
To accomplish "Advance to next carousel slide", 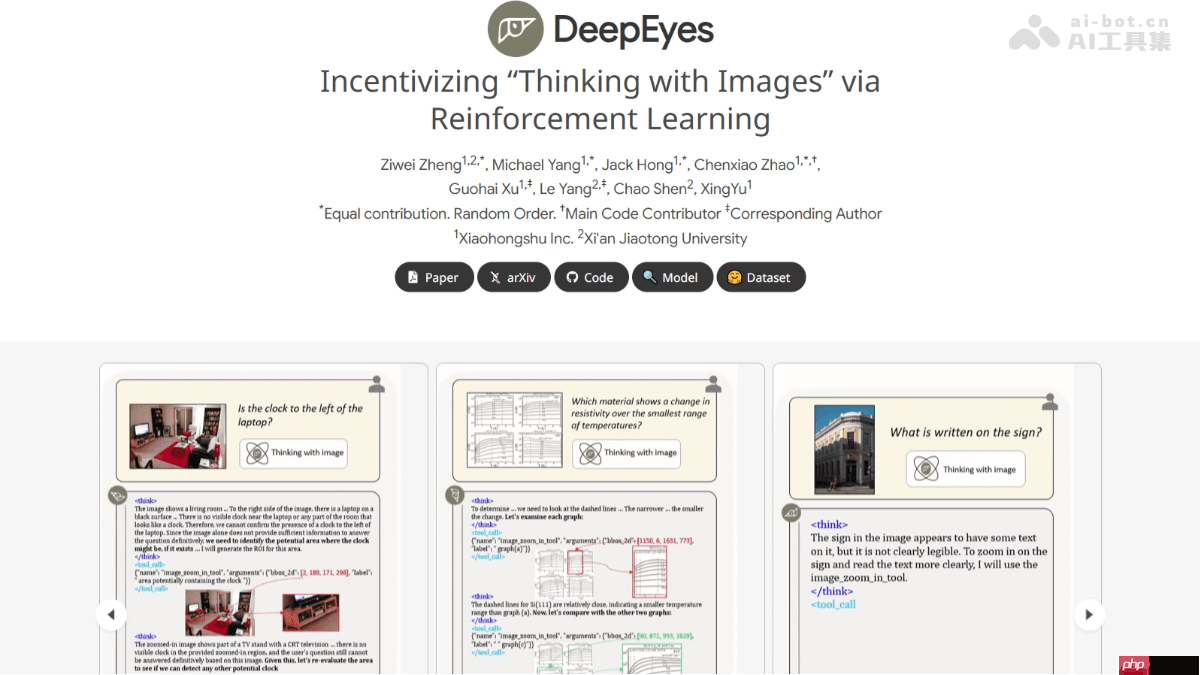I will pyautogui.click(x=1089, y=614).
